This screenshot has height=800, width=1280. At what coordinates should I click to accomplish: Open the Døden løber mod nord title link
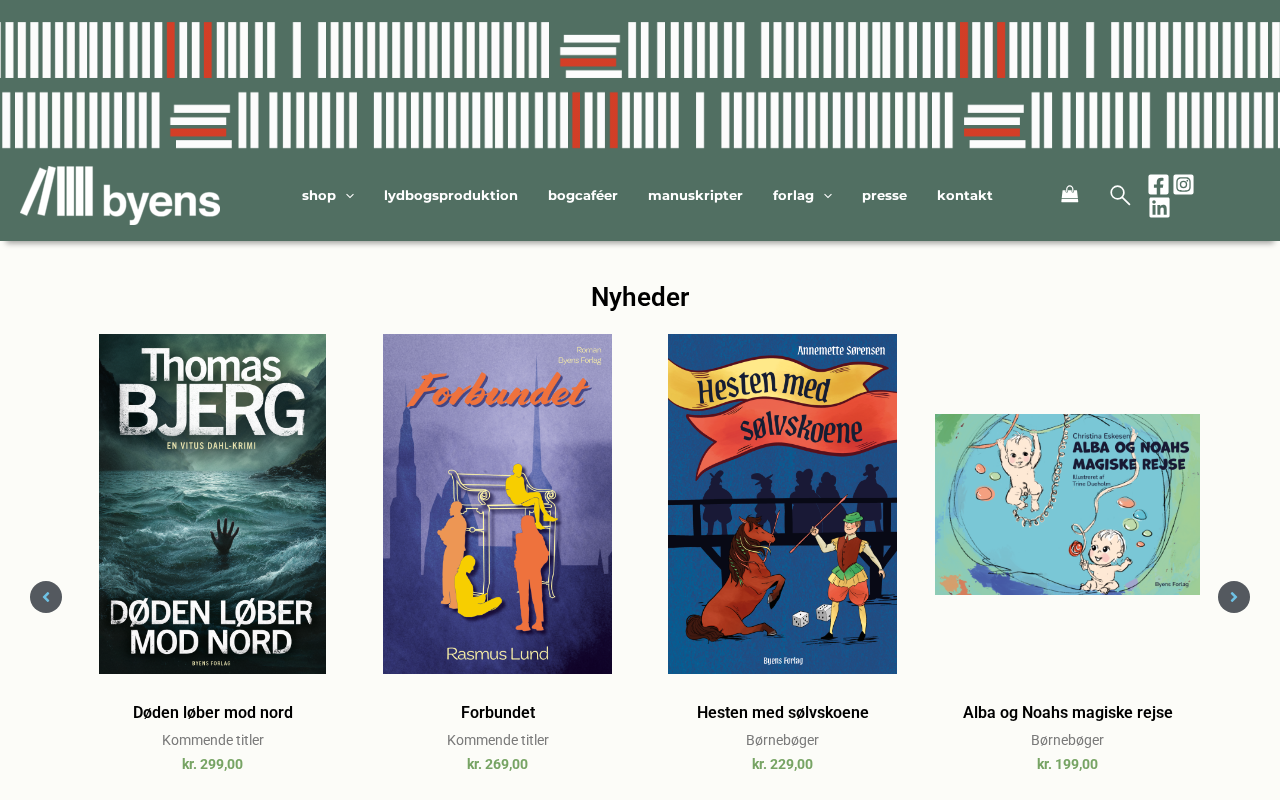[213, 713]
